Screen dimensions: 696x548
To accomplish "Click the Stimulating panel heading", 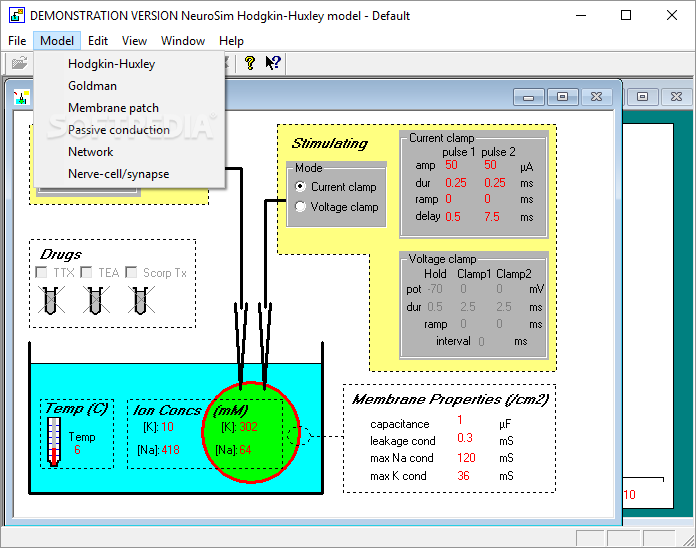I will (x=329, y=143).
